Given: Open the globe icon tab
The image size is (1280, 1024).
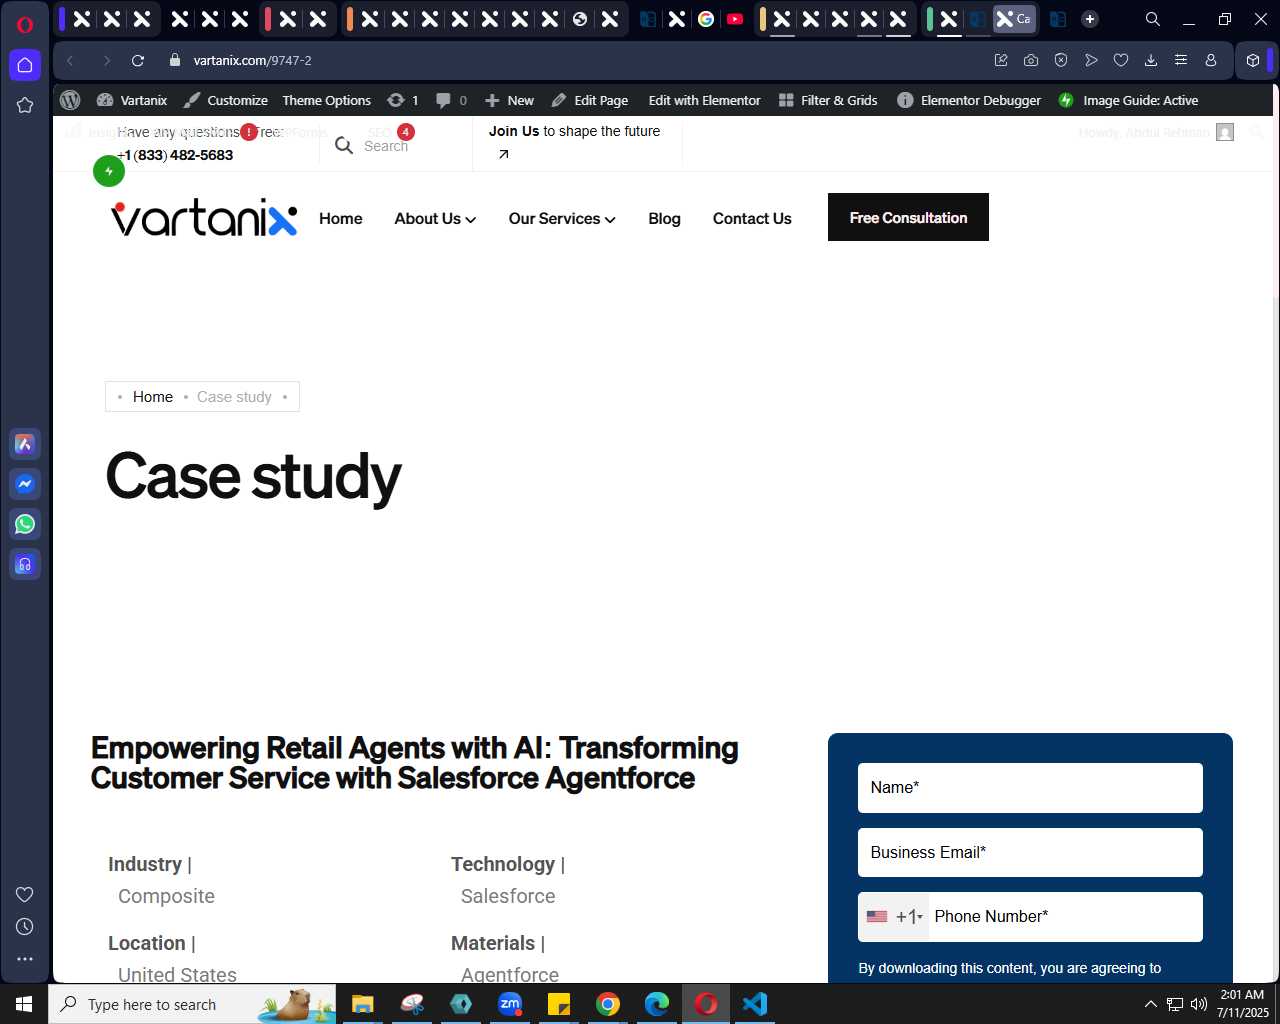Looking at the screenshot, I should [x=580, y=19].
